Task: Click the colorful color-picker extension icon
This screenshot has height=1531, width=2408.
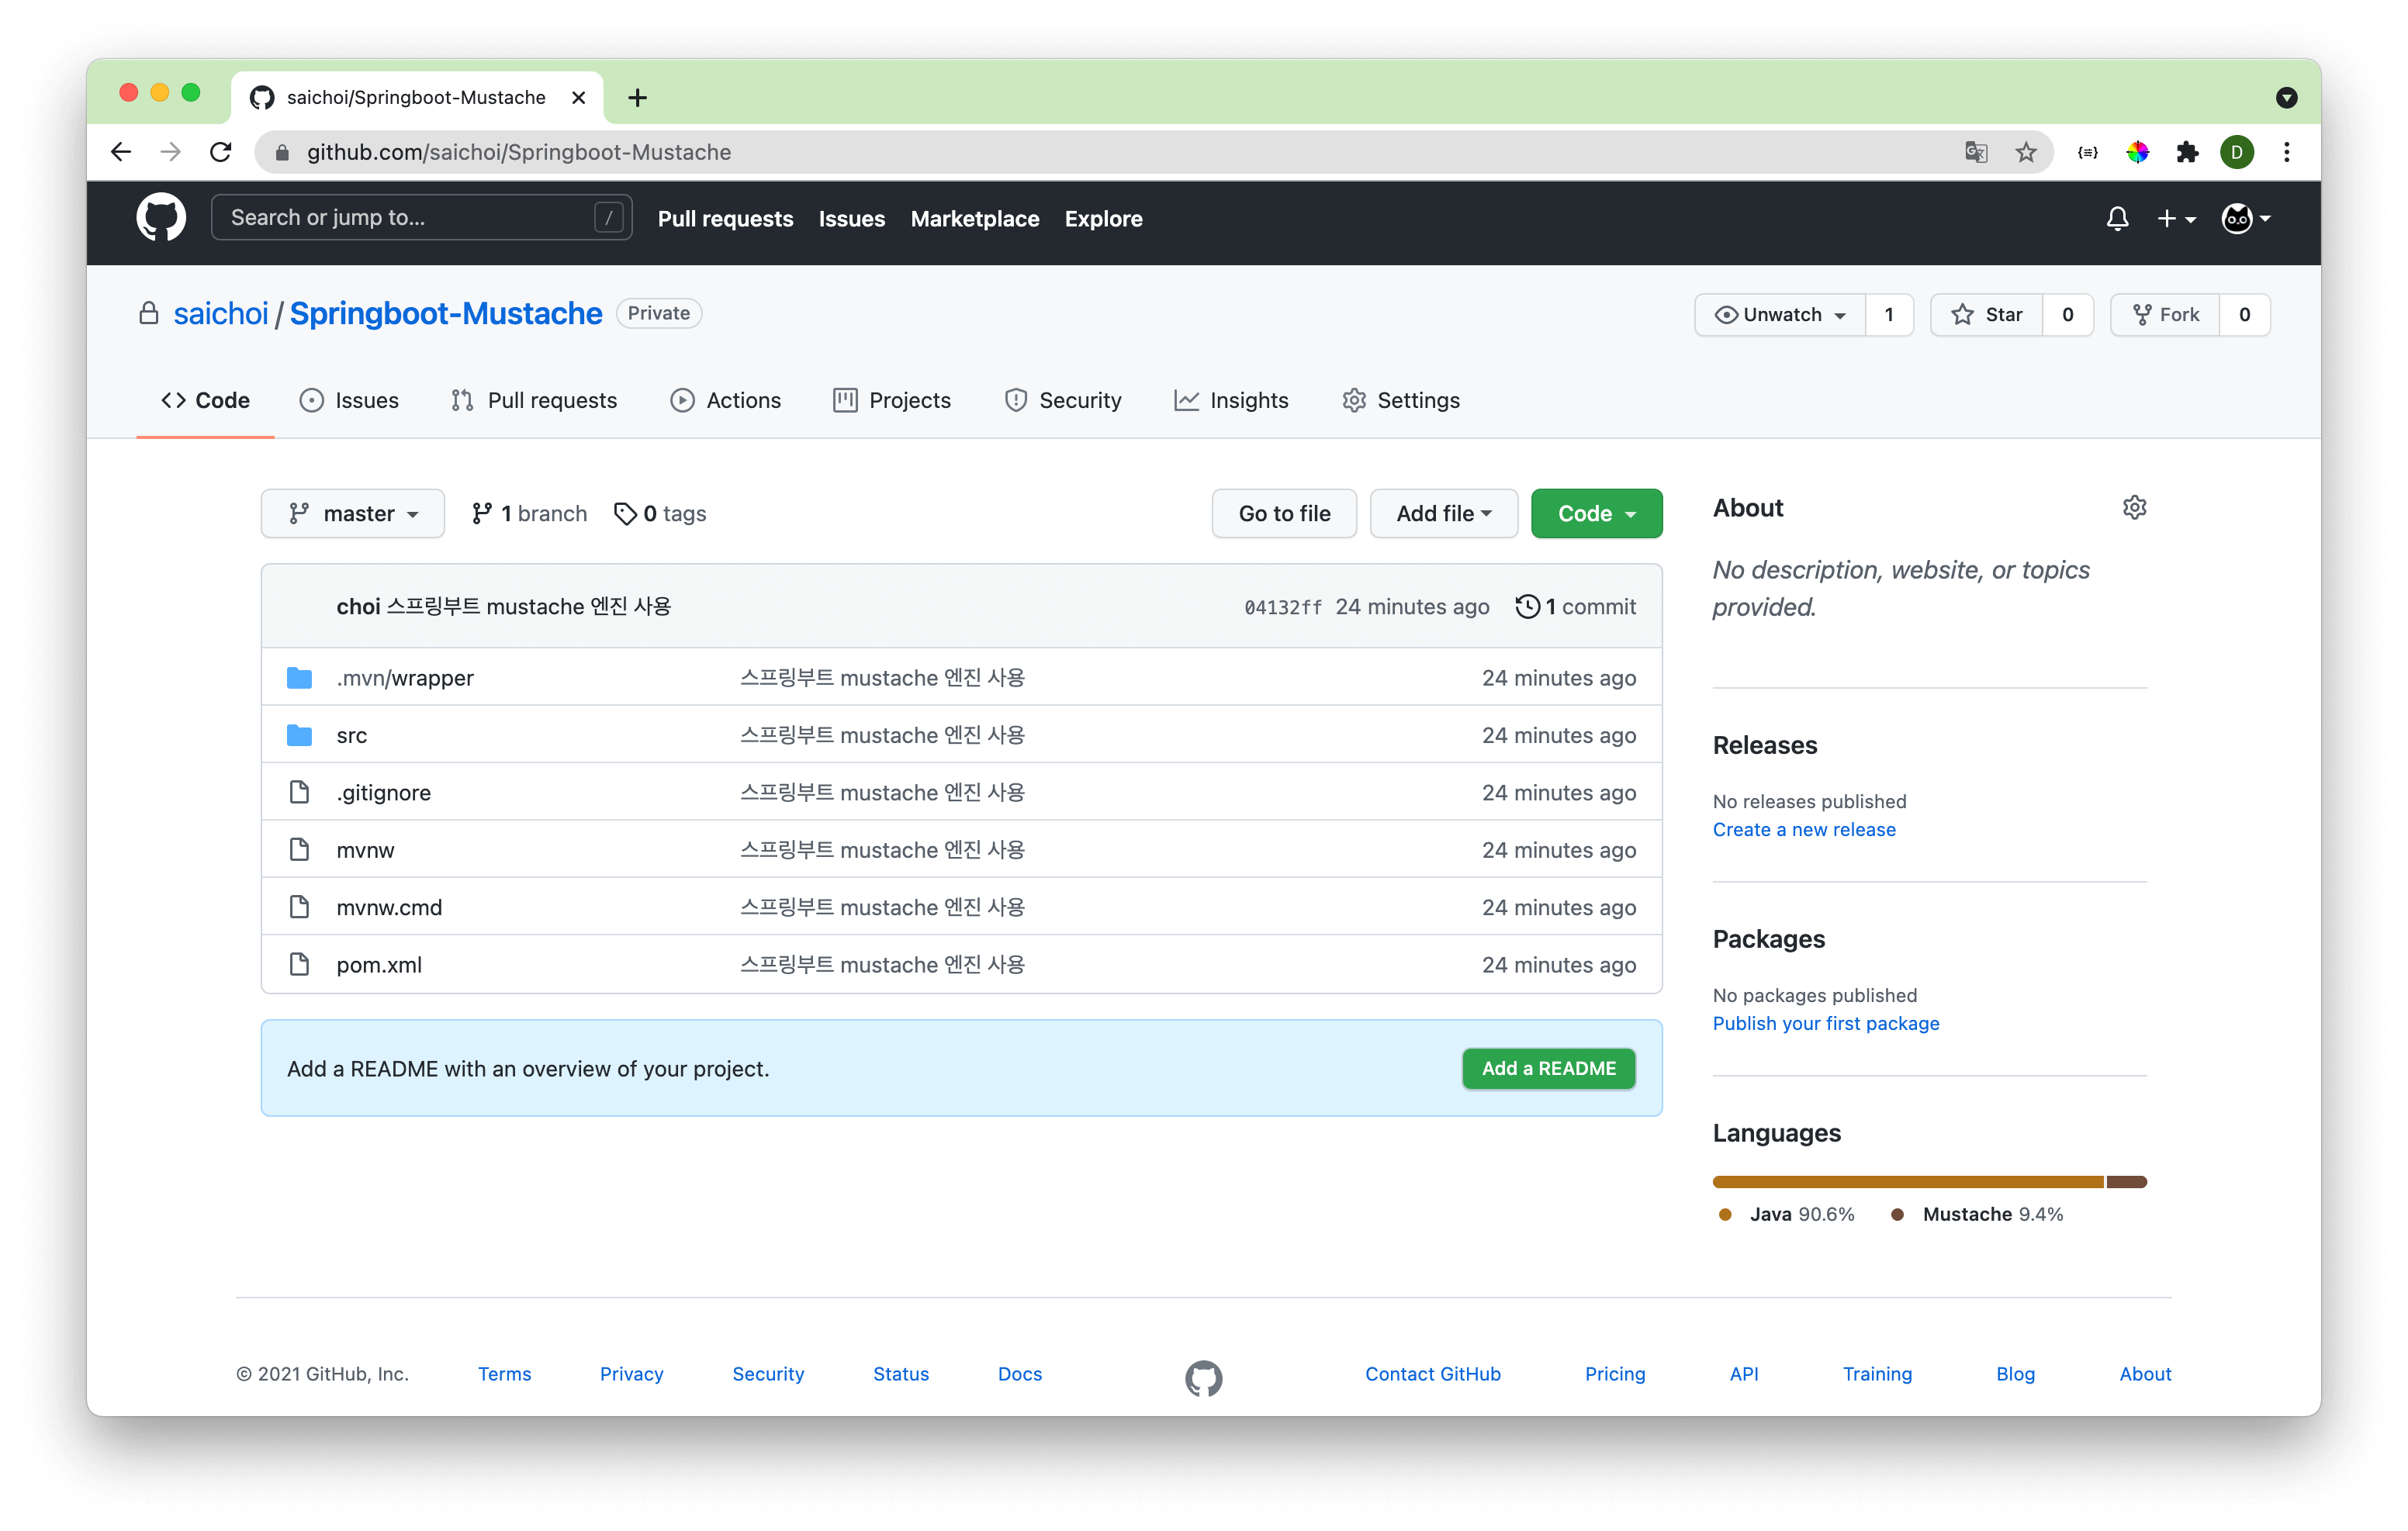Action: pos(2138,152)
